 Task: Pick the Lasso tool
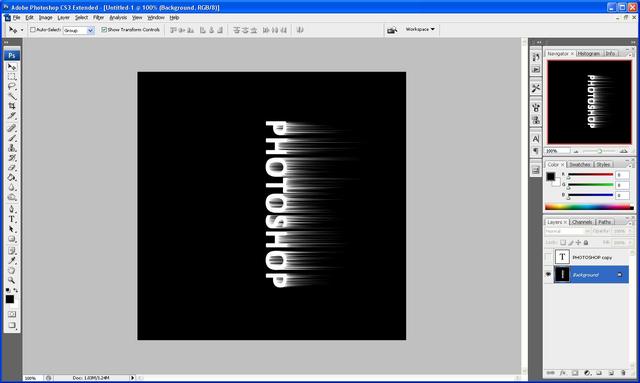(12, 87)
